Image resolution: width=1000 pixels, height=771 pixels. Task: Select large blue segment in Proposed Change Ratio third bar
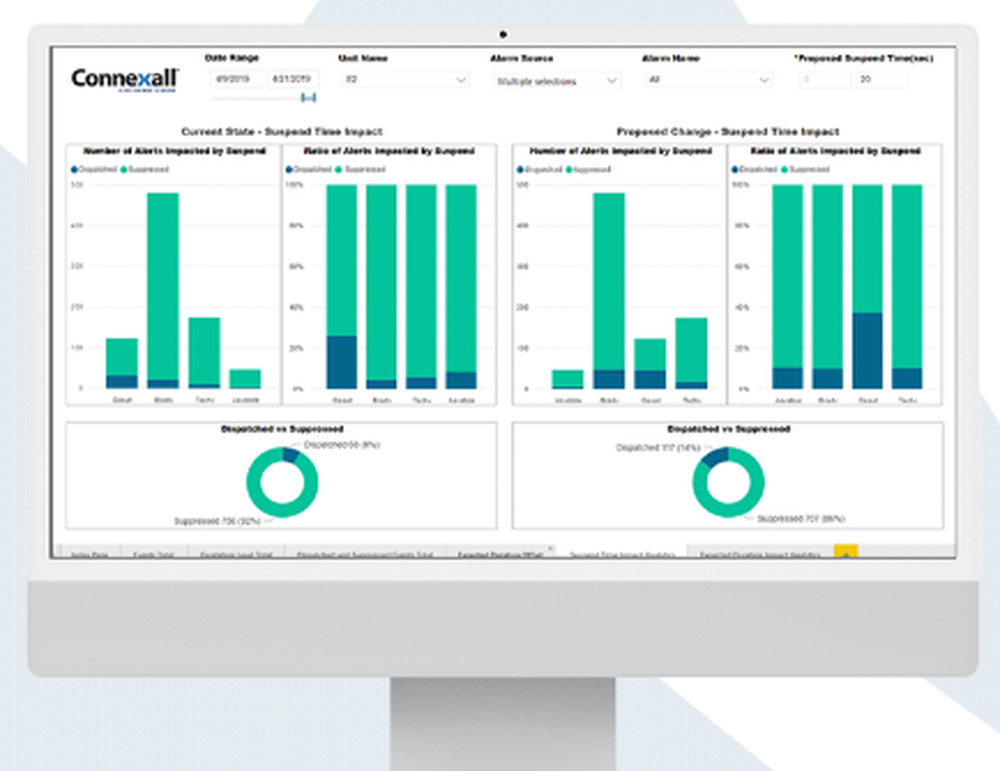coord(867,351)
